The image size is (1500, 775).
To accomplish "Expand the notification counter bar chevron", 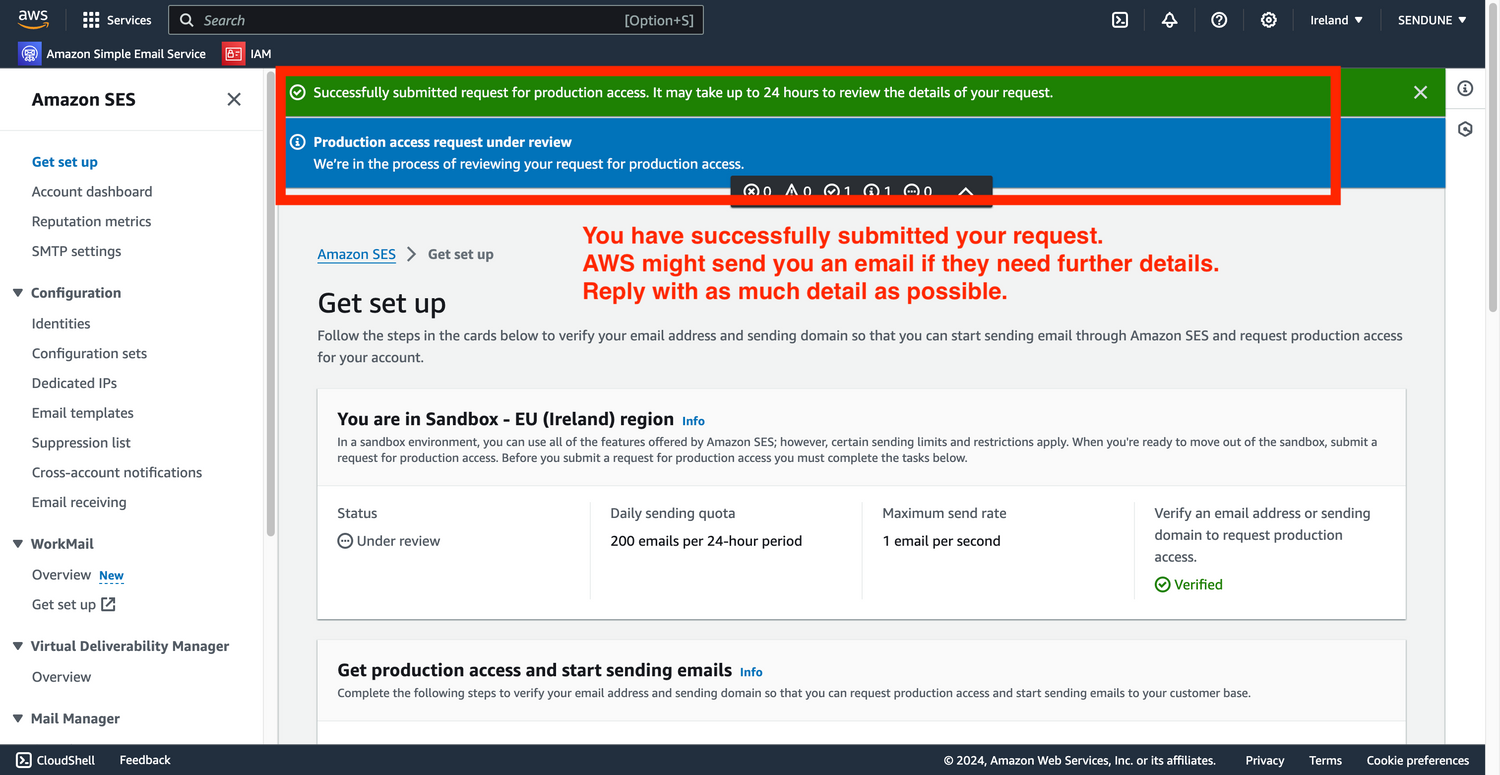I will (966, 191).
